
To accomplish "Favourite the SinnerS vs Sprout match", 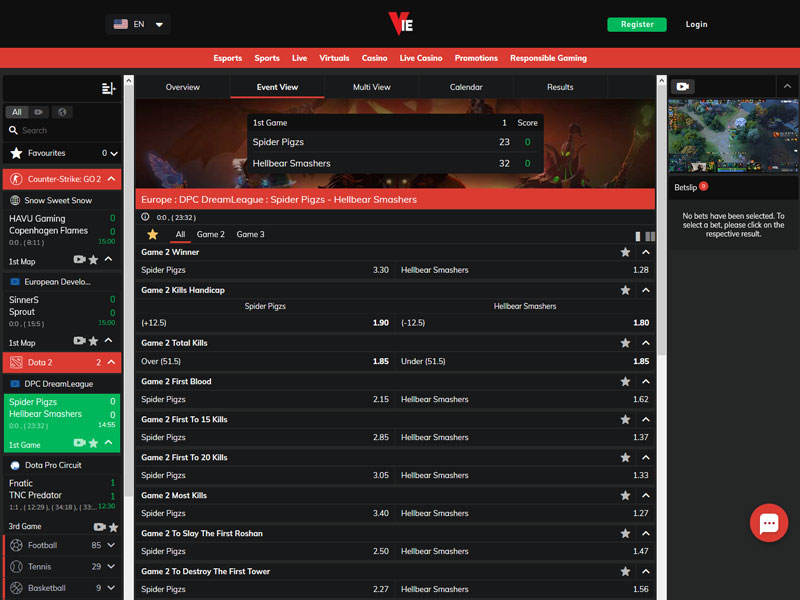I will coord(93,341).
